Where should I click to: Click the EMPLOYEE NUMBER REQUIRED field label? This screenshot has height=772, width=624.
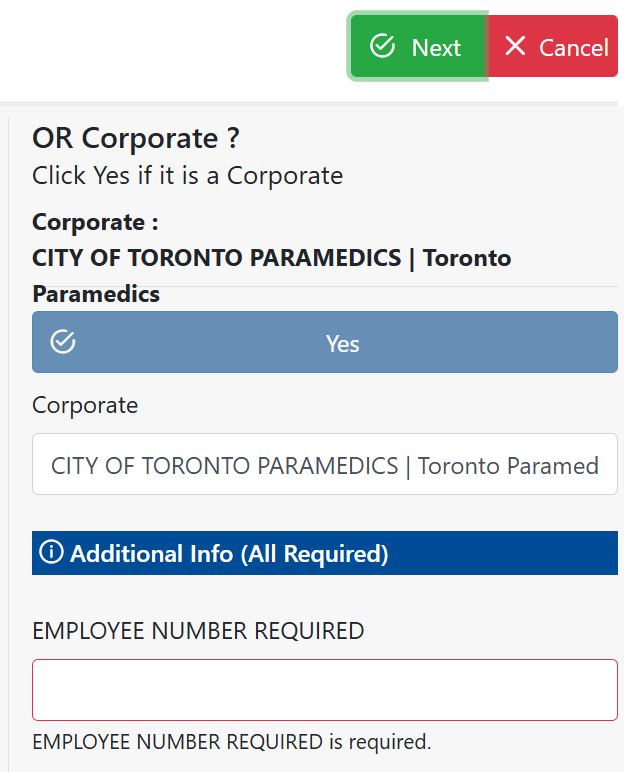[x=198, y=631]
